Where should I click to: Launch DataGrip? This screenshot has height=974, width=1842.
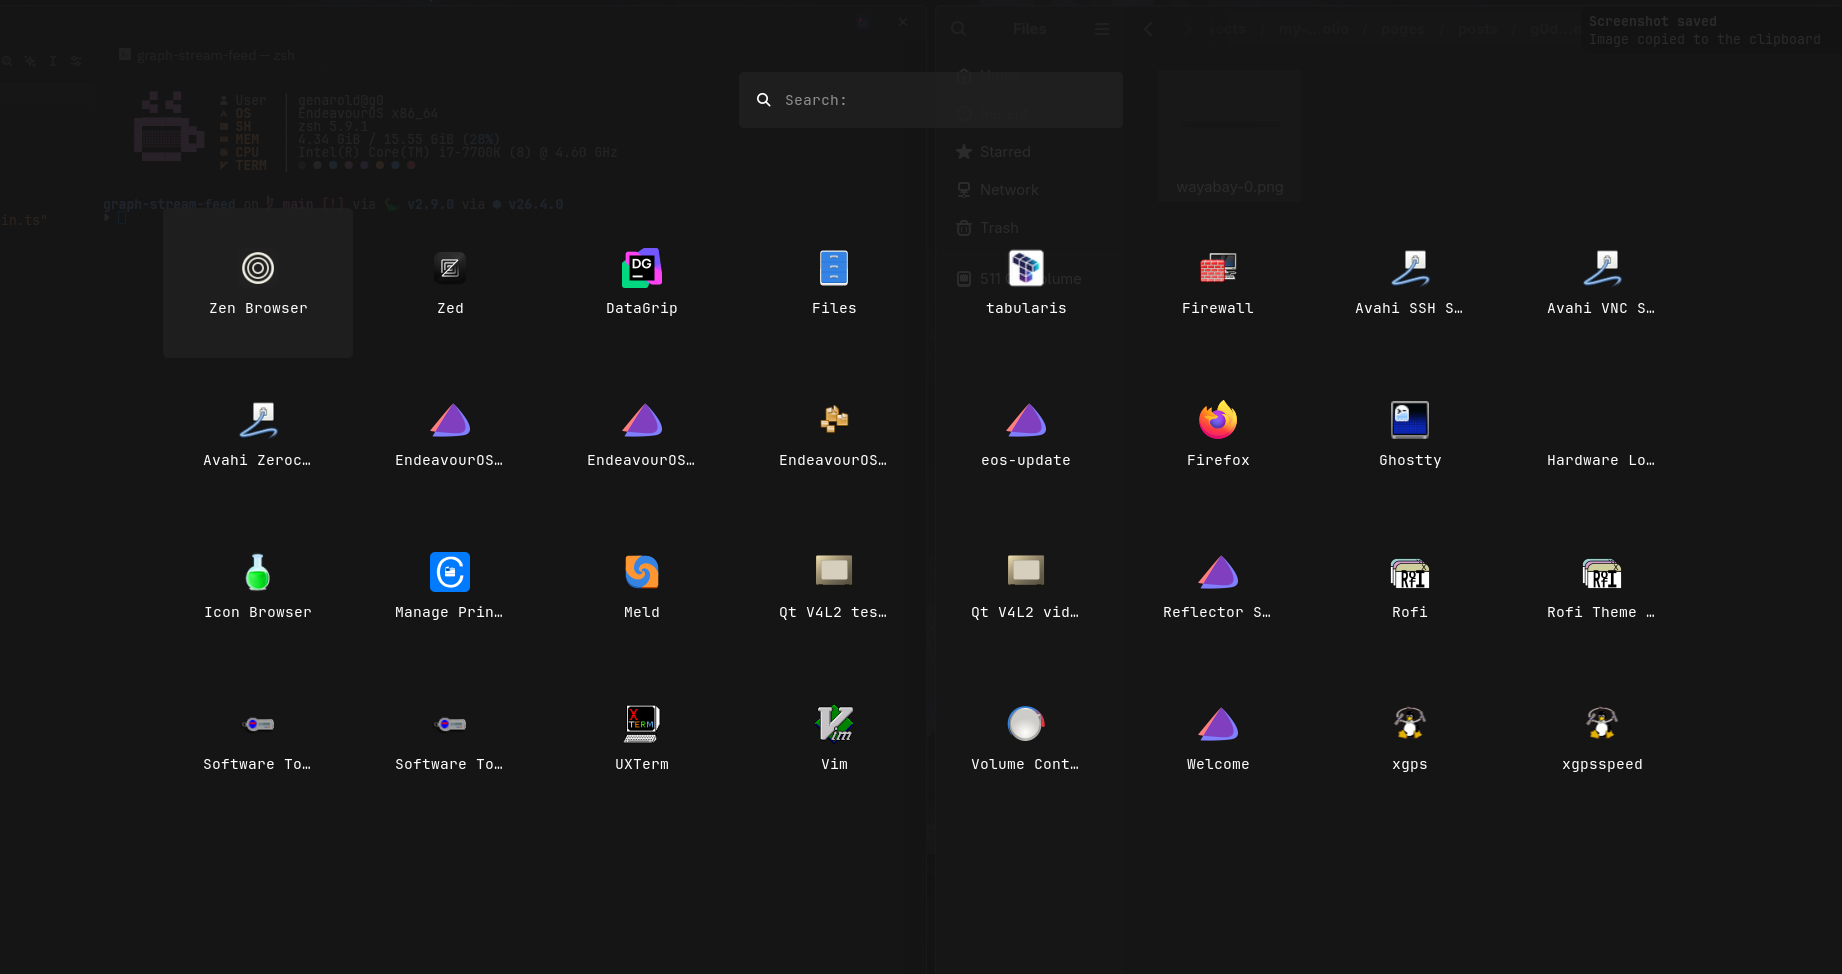642,284
